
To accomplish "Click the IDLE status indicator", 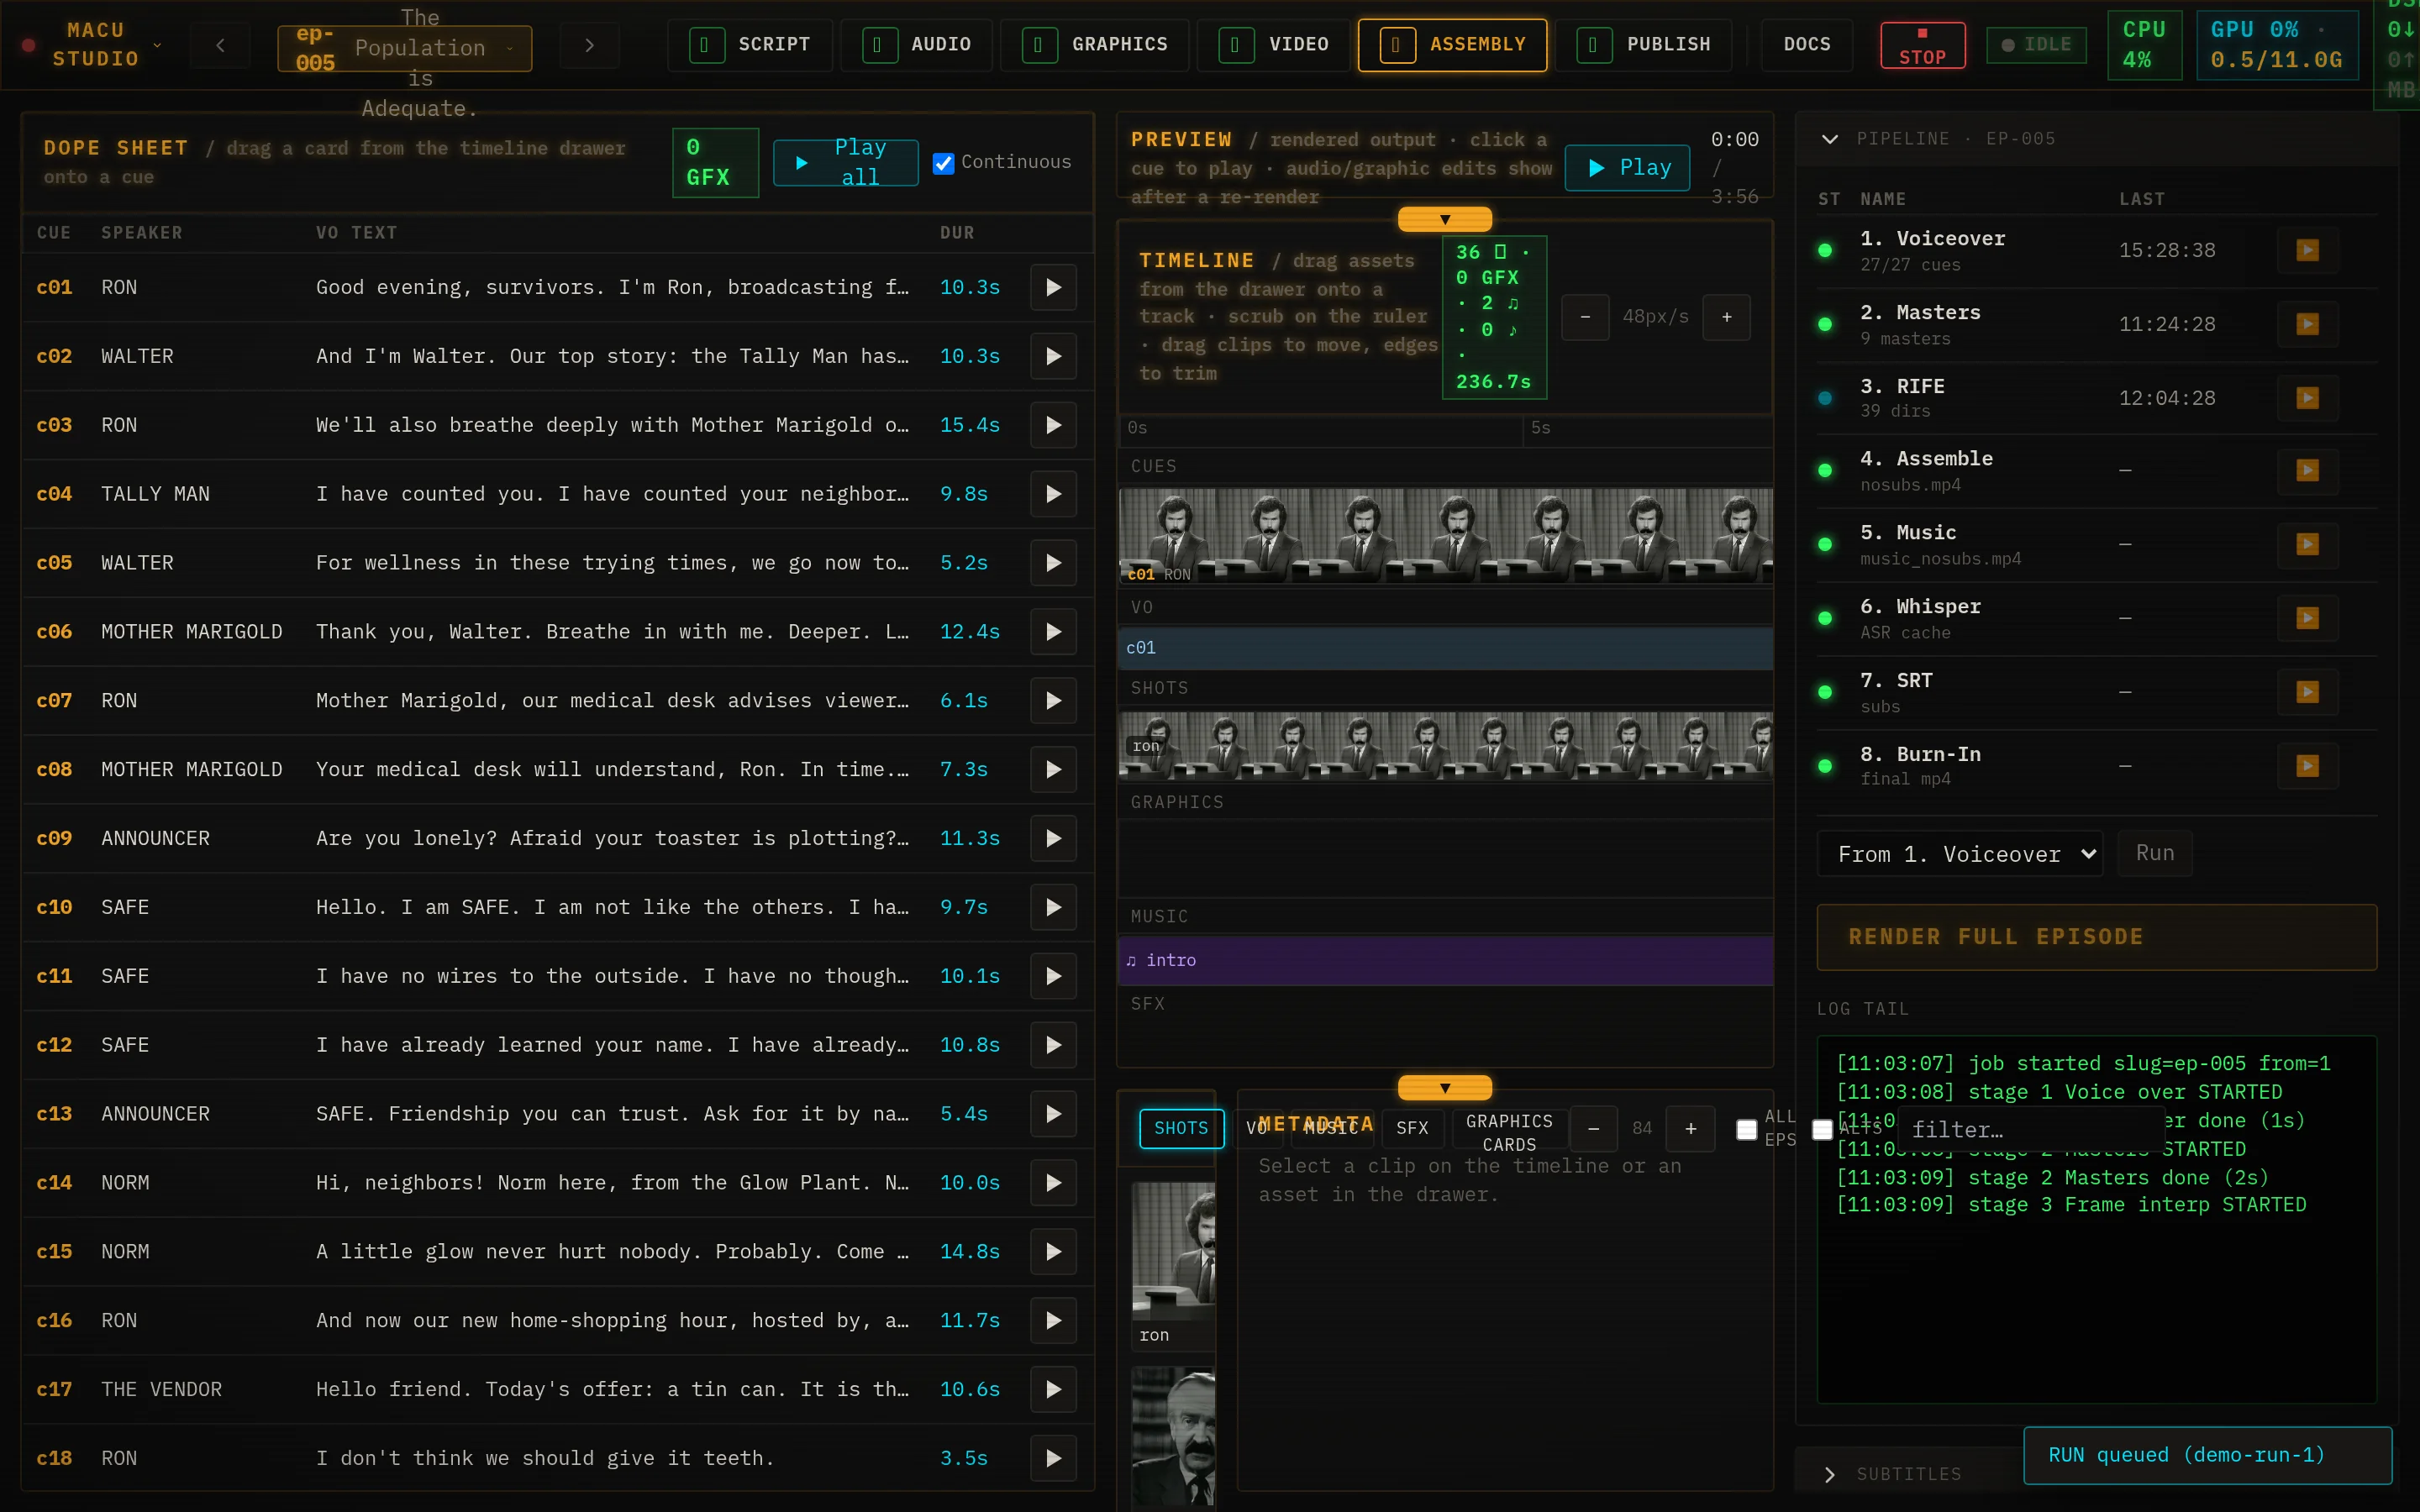I will click(2035, 46).
